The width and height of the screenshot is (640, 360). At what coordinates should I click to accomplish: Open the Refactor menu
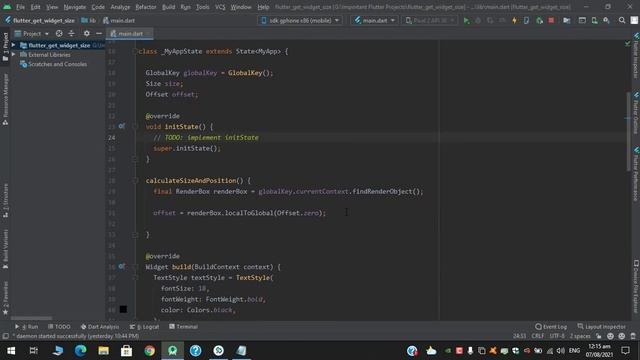click(146, 7)
